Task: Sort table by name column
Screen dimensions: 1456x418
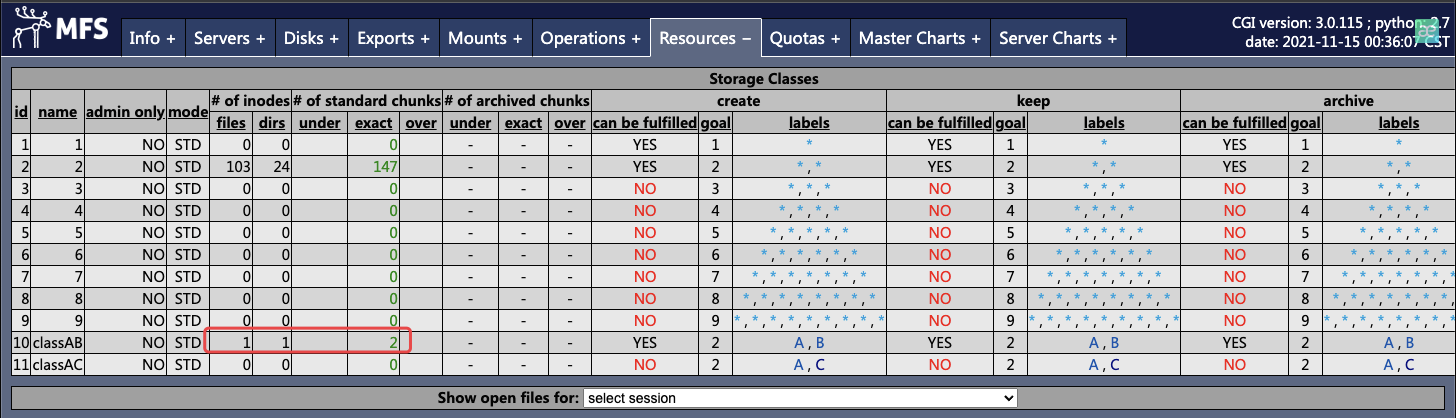Action: pyautogui.click(x=57, y=112)
